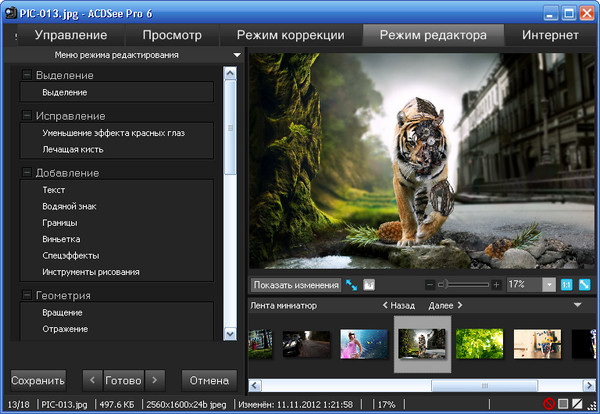Go to previous image with left arrow
Image resolution: width=600 pixels, height=414 pixels.
[x=91, y=380]
